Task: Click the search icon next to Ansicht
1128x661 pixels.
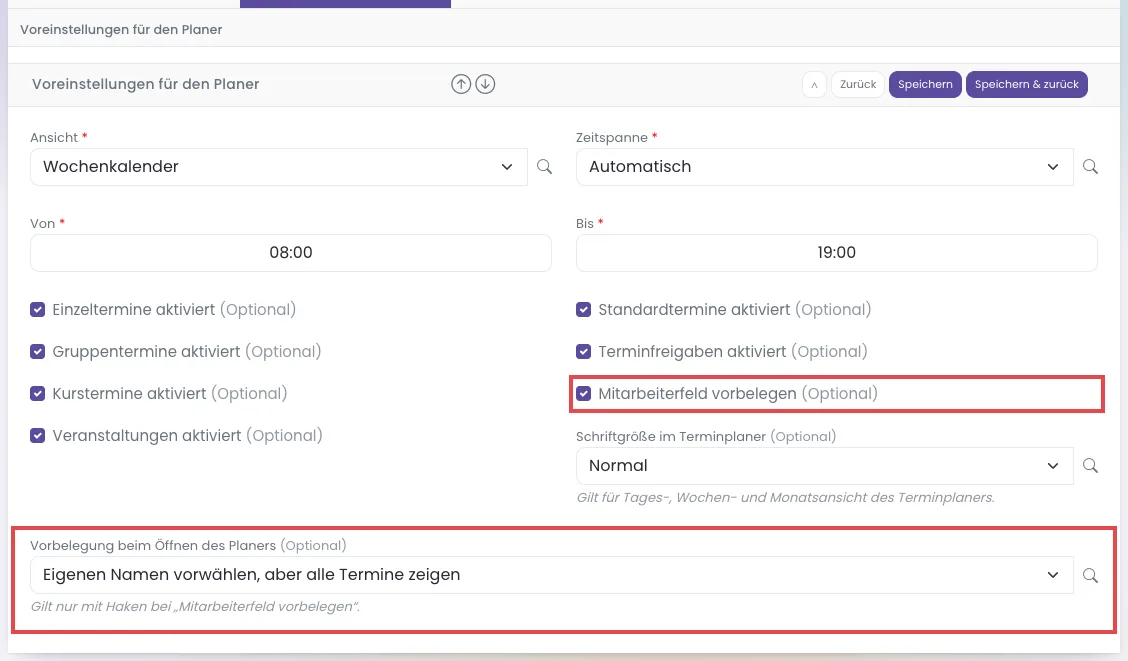Action: click(545, 167)
